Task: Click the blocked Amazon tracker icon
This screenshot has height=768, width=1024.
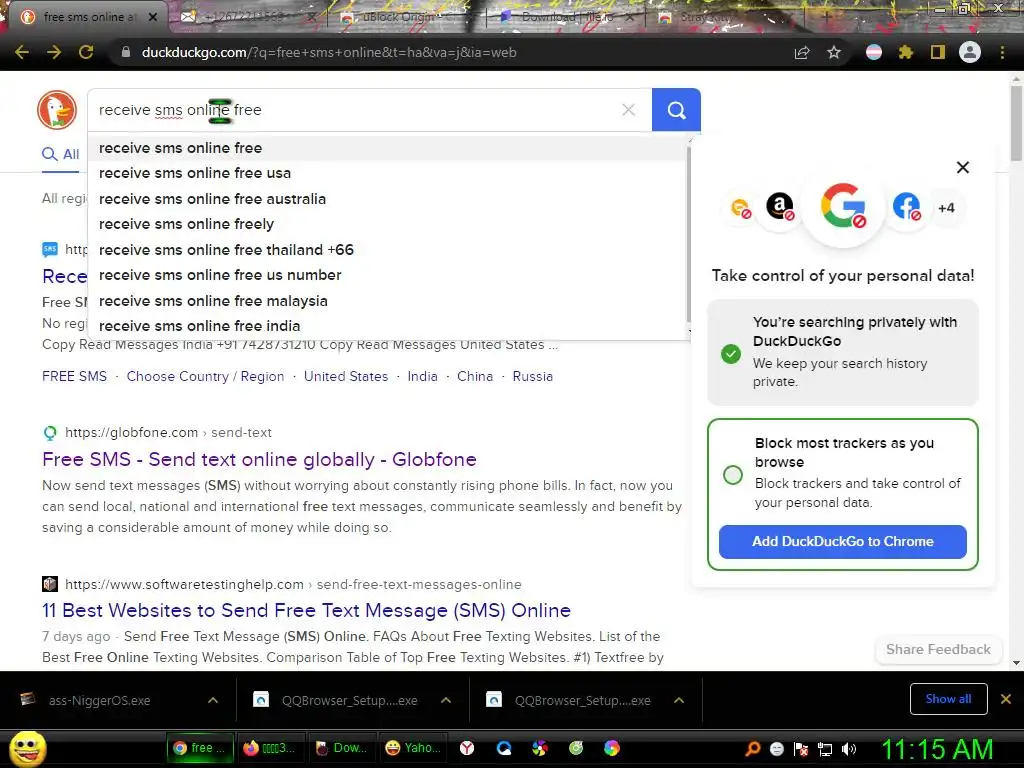Action: coord(780,207)
